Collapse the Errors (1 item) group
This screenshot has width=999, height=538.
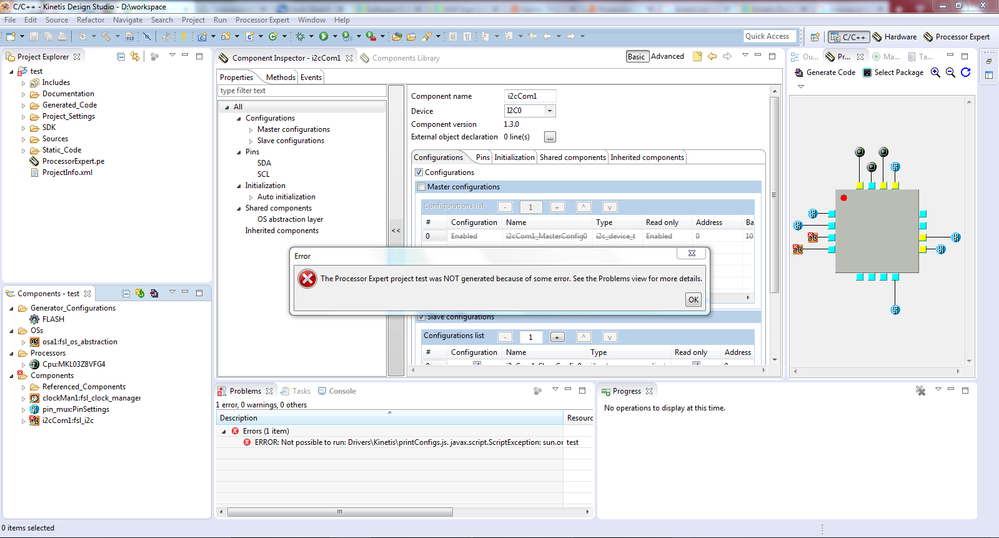[224, 432]
